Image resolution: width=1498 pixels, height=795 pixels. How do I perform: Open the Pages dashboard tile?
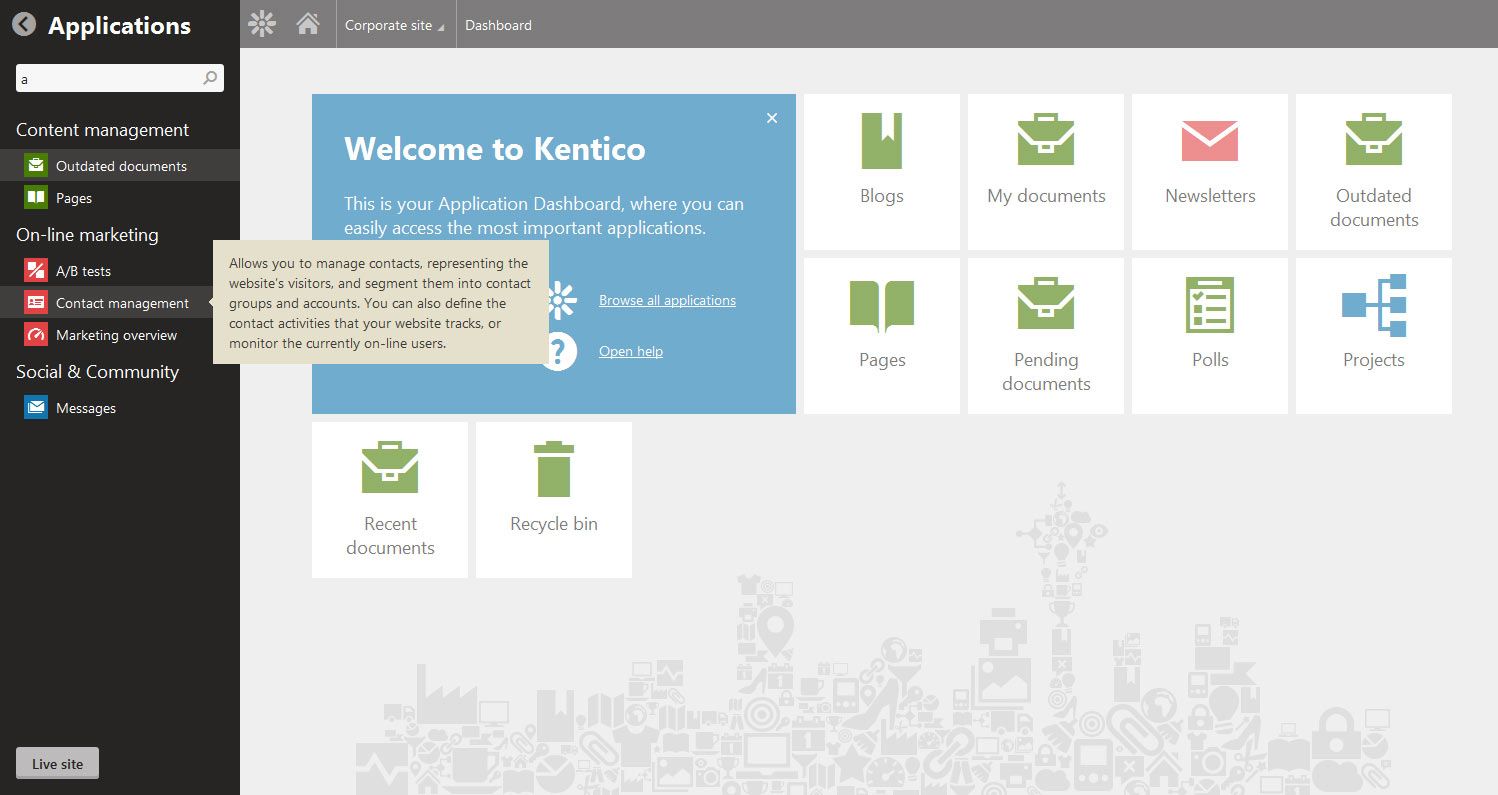(x=882, y=336)
